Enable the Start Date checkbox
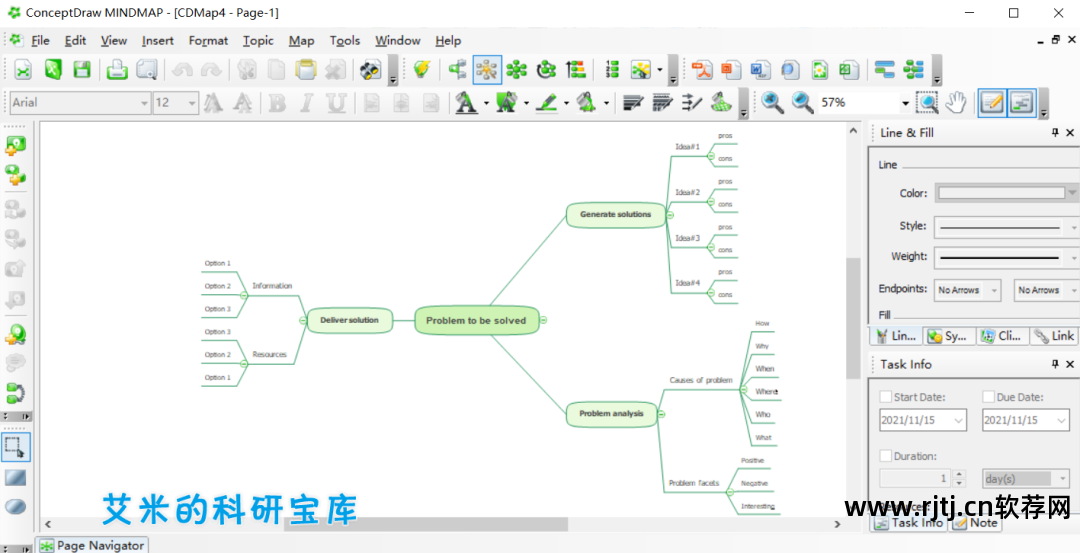Image resolution: width=1080 pixels, height=553 pixels. tap(886, 397)
